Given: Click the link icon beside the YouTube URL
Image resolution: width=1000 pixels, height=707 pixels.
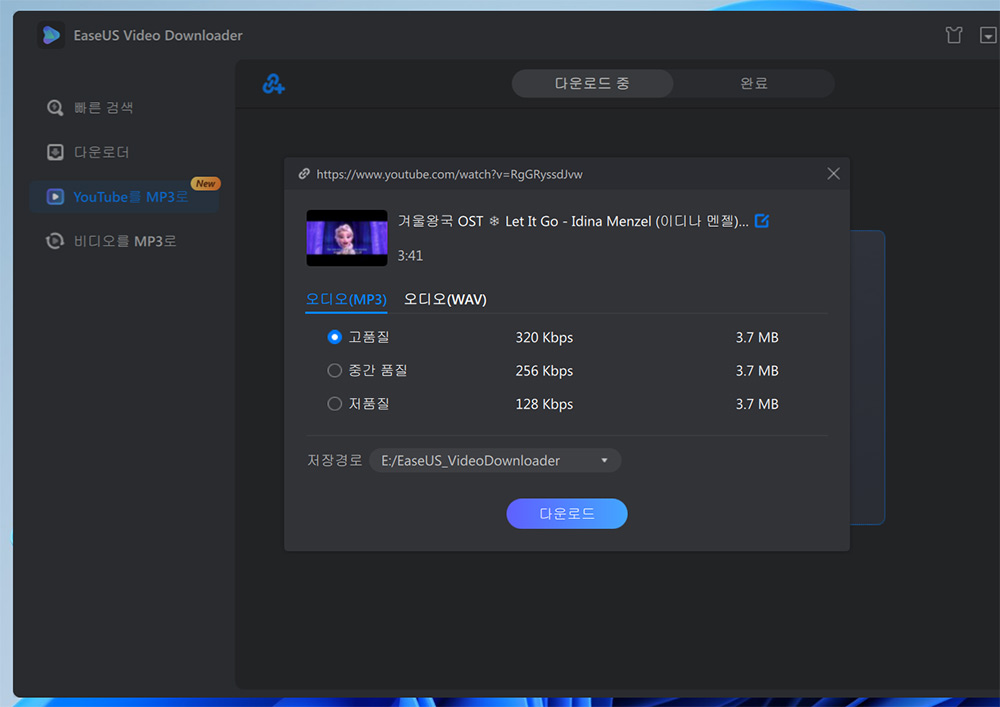Looking at the screenshot, I should (x=304, y=173).
